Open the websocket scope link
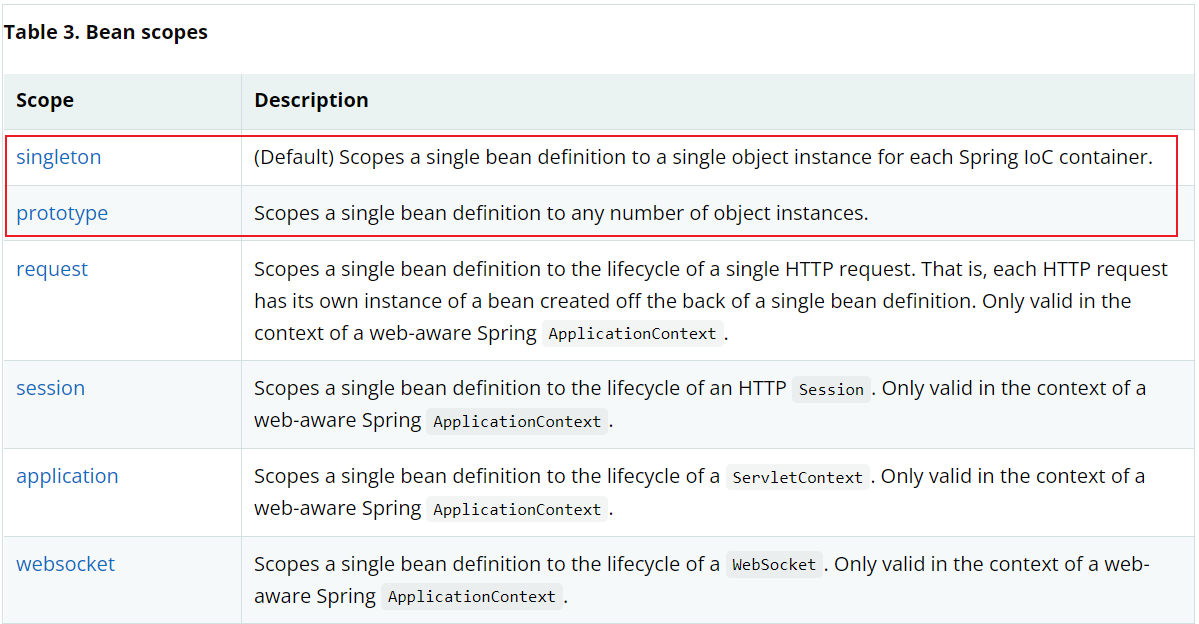This screenshot has height=624, width=1199. [66, 564]
